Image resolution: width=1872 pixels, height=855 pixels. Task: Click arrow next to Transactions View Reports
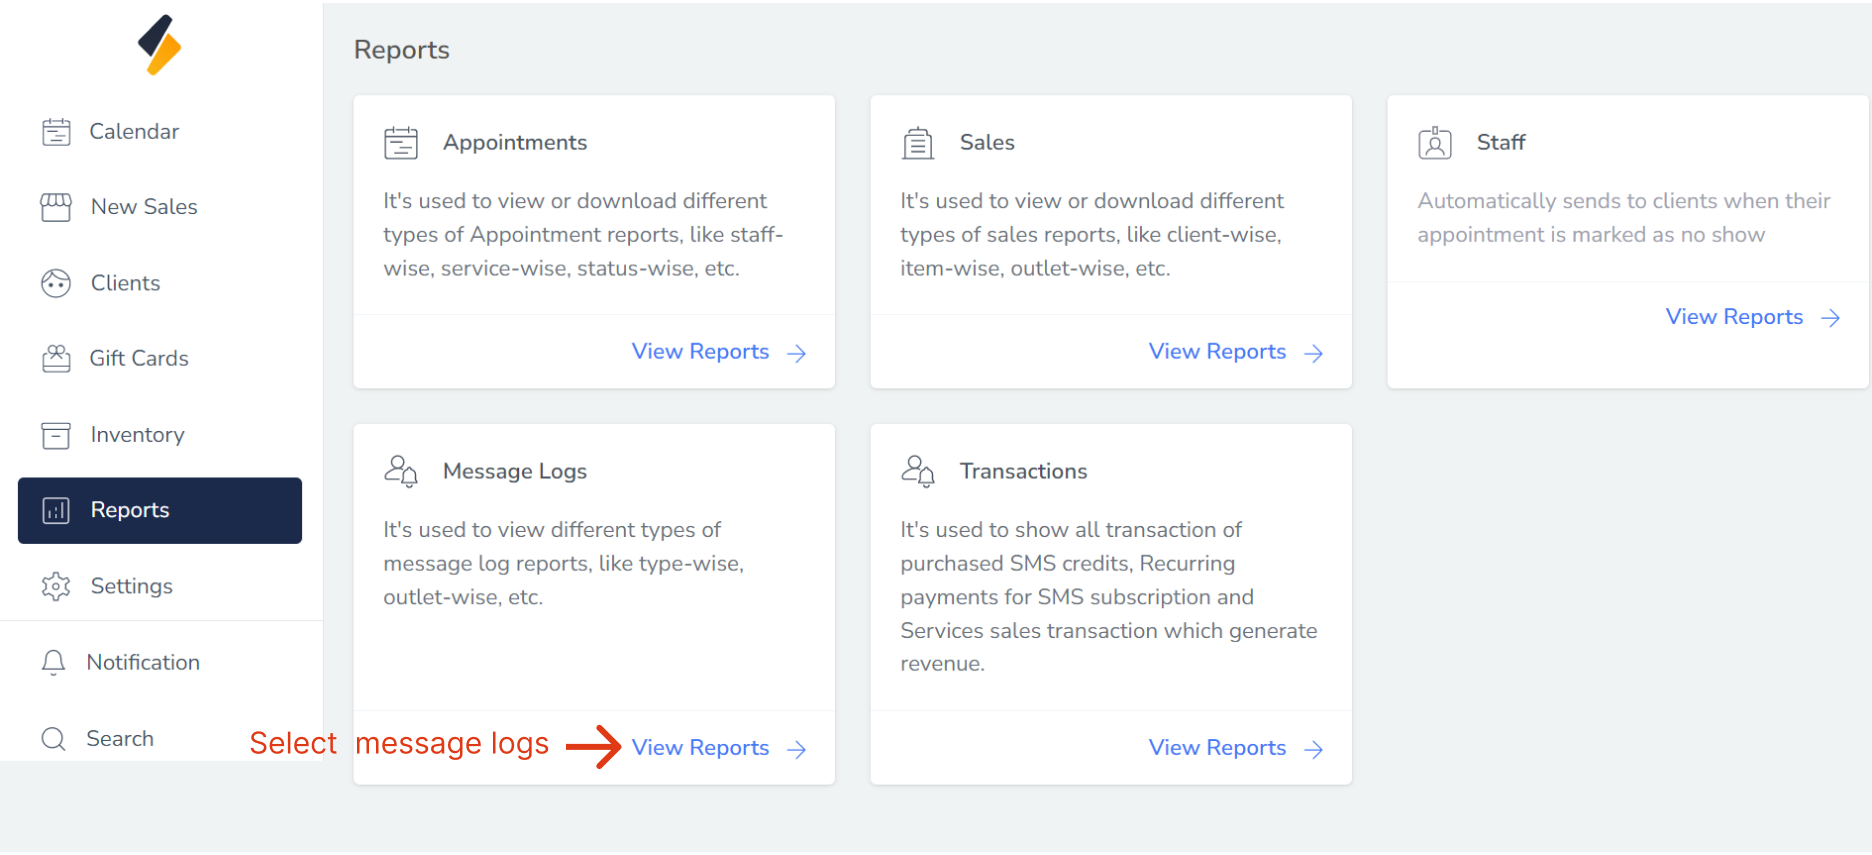1314,749
